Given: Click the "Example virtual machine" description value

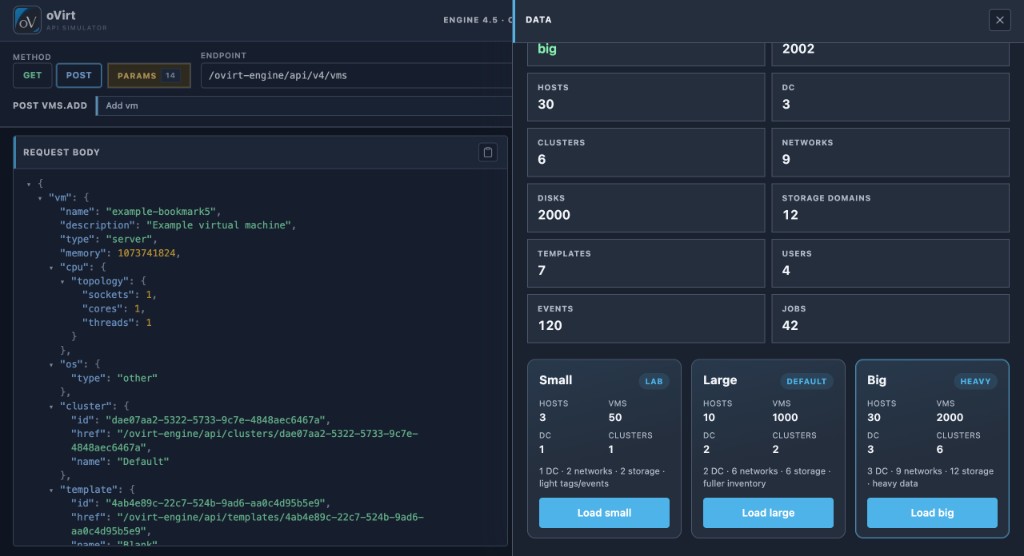Looking at the screenshot, I should pyautogui.click(x=218, y=225).
